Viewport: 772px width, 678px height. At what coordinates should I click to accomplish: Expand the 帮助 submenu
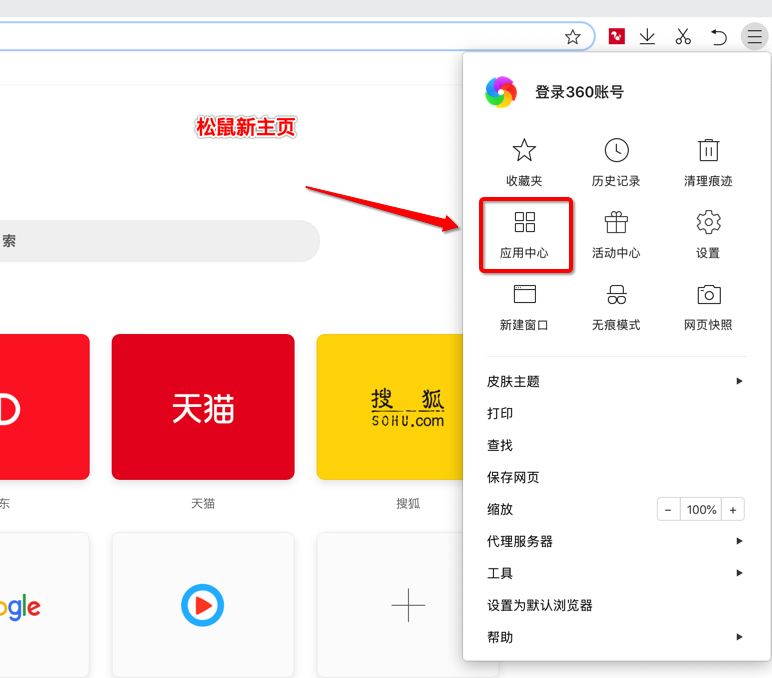[x=616, y=637]
